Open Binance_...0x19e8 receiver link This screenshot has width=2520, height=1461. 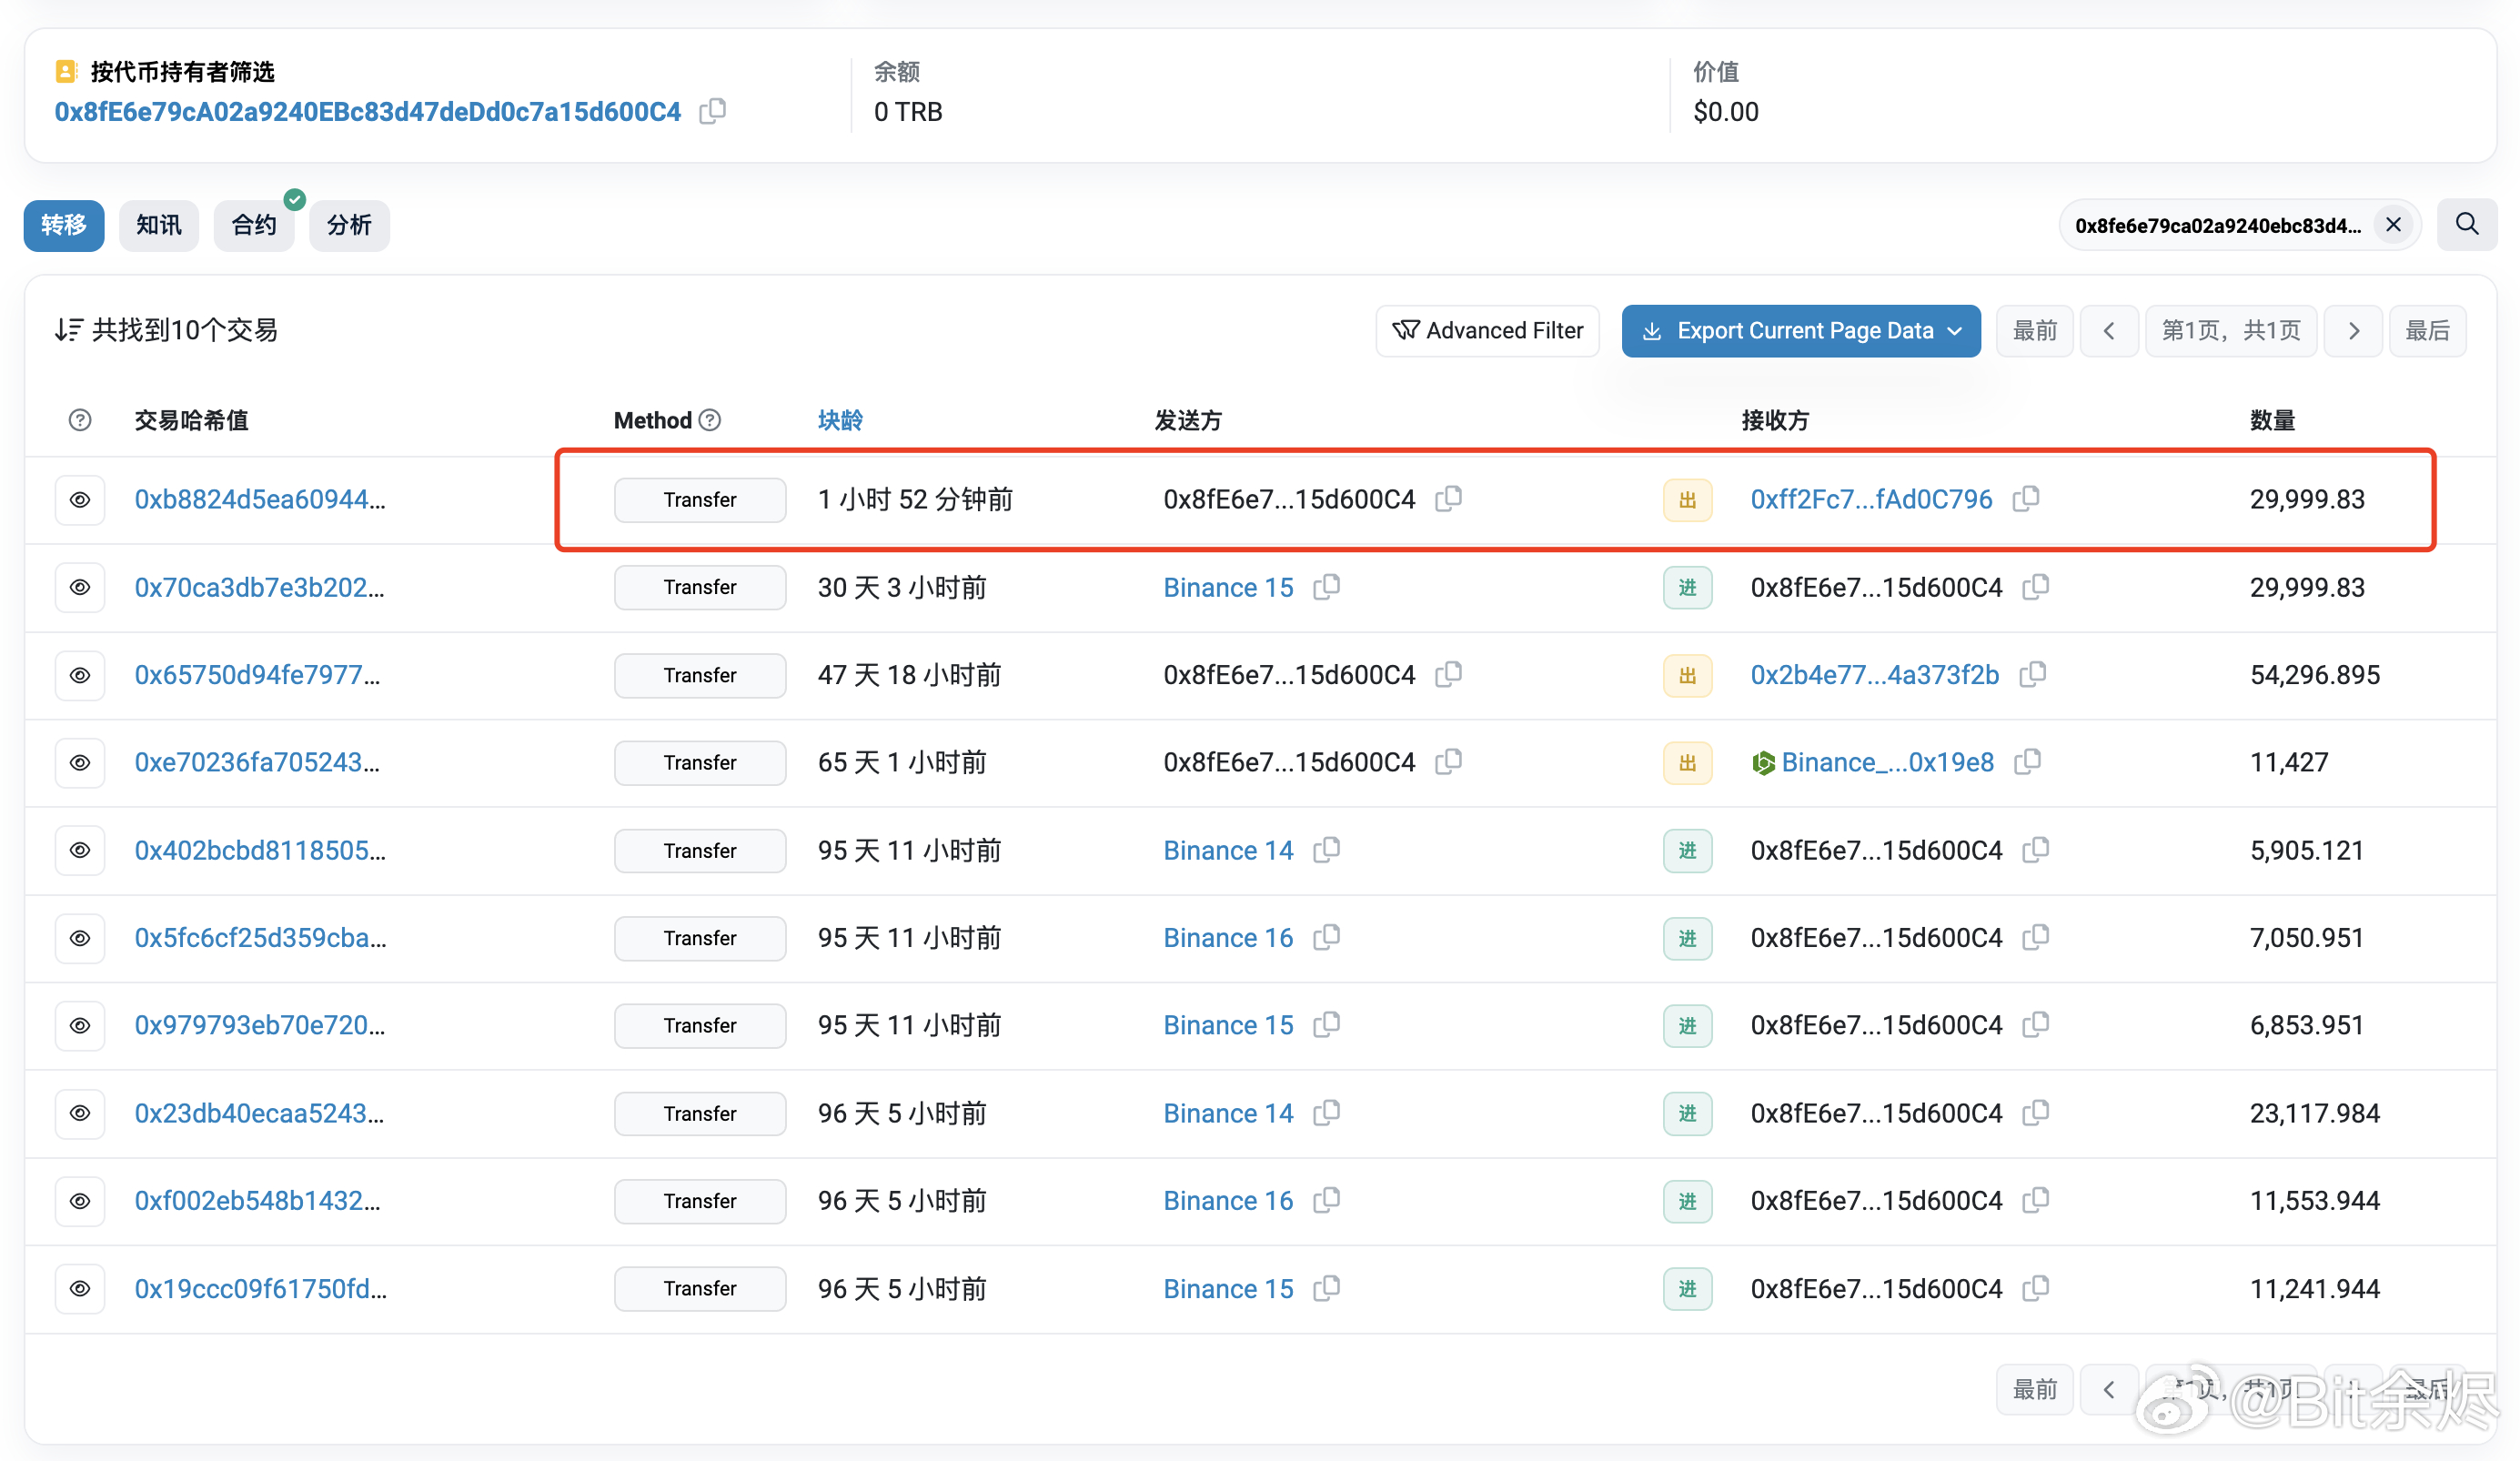click(x=1886, y=762)
